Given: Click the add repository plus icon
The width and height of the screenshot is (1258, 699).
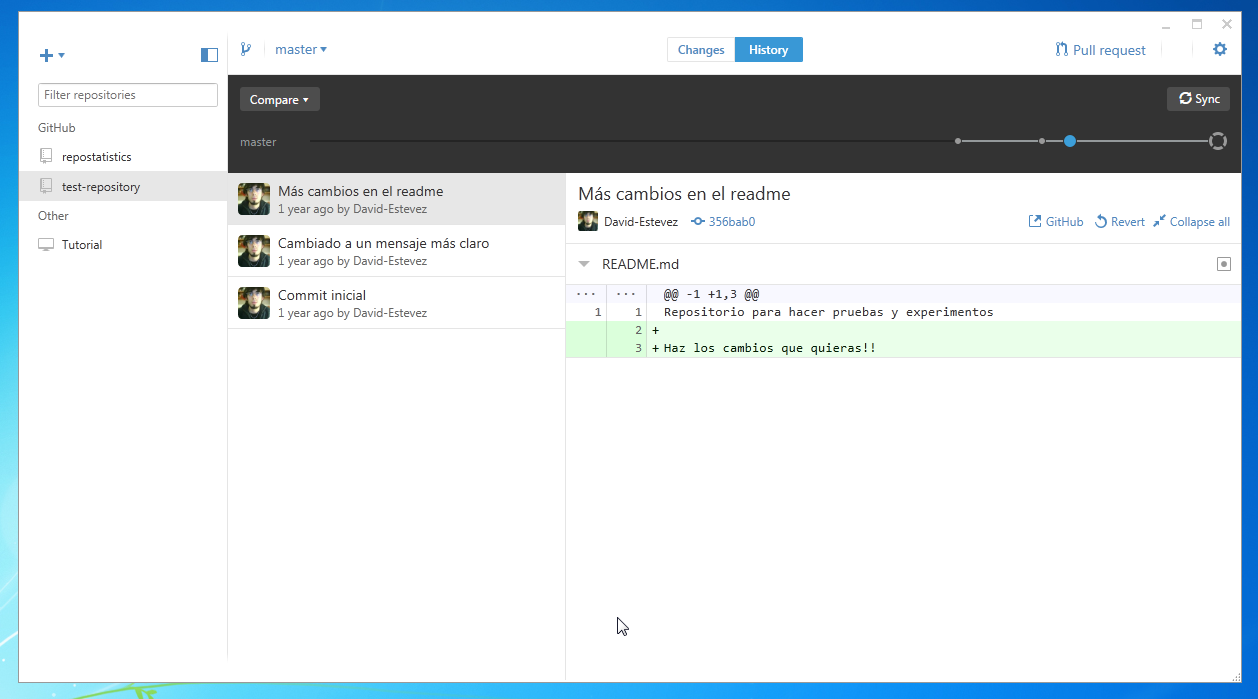Looking at the screenshot, I should coord(47,55).
